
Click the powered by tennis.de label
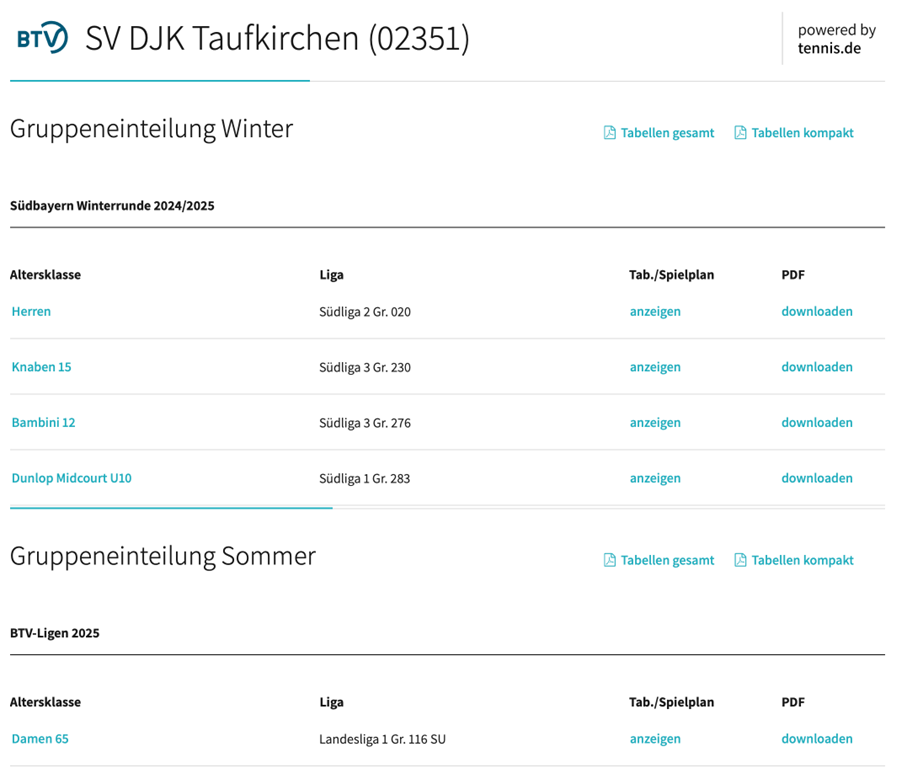(836, 39)
